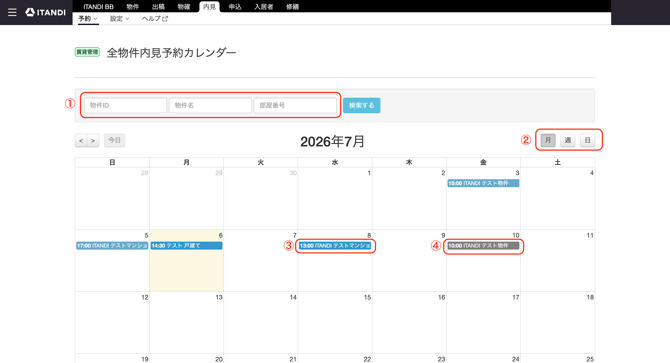Screen dimensions: 670x363
Task: Switch to the 入居者 tab
Action: 264,6
